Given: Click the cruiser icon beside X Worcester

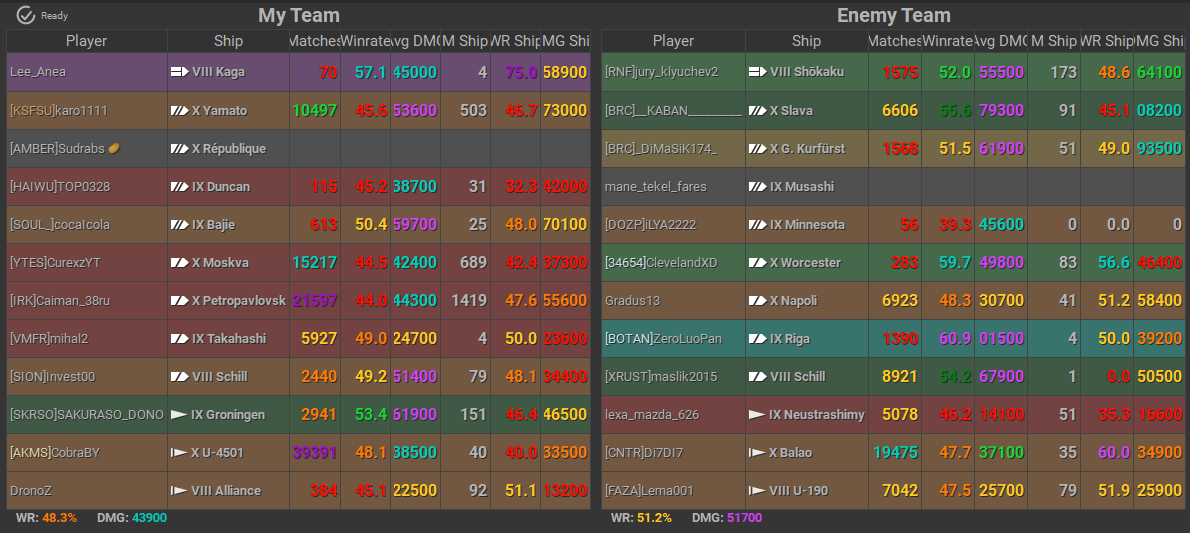Looking at the screenshot, I should click(x=757, y=262).
